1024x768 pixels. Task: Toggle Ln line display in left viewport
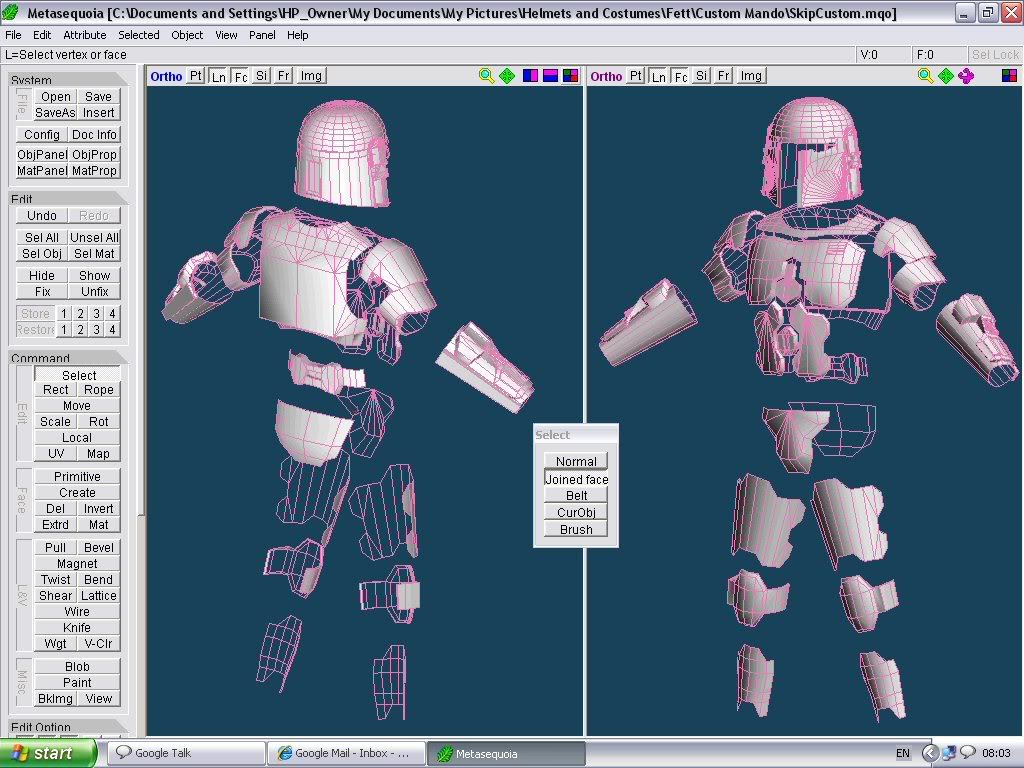[219, 76]
